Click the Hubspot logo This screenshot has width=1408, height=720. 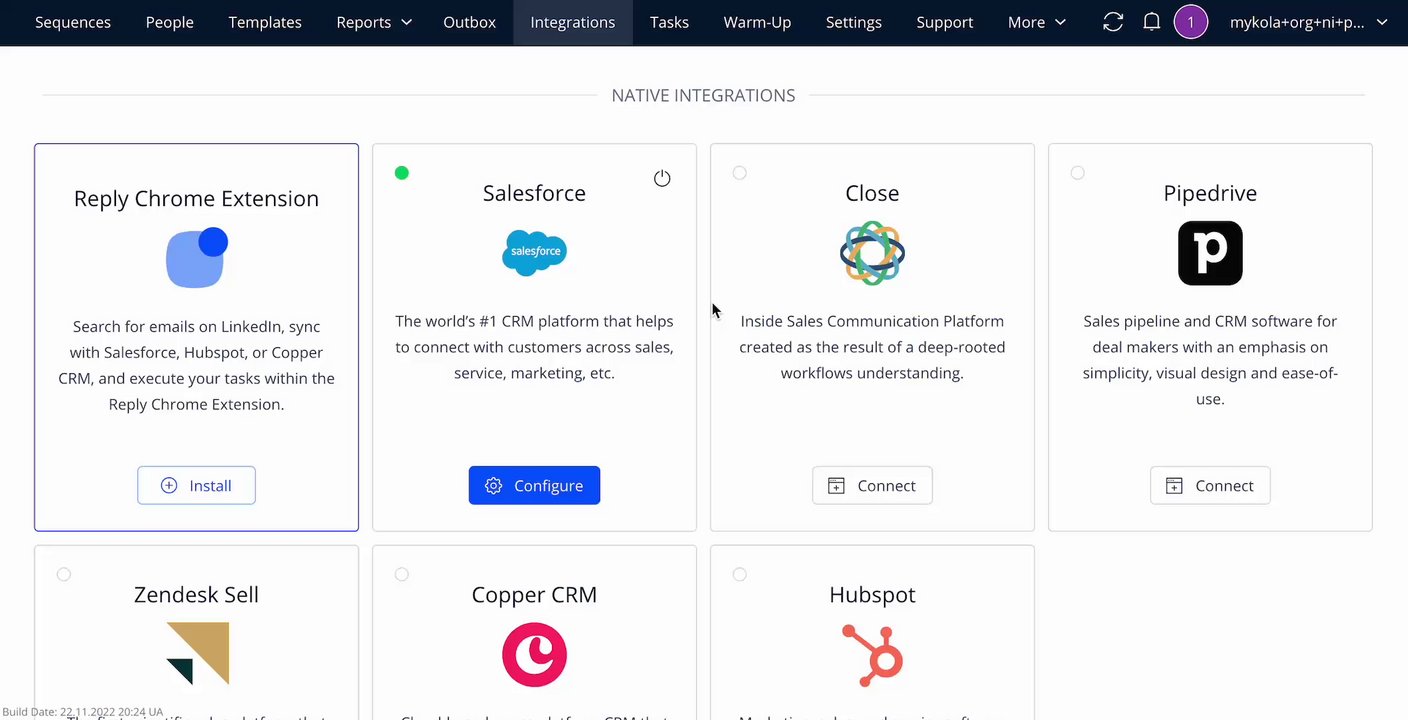coord(872,654)
